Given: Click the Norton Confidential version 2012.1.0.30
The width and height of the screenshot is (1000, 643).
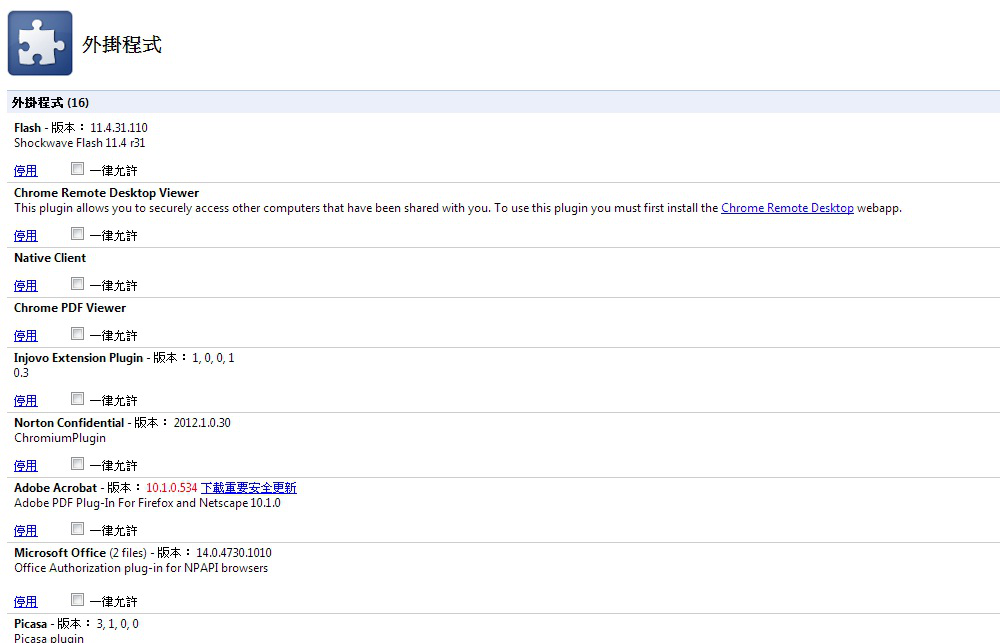Looking at the screenshot, I should click(x=202, y=423).
